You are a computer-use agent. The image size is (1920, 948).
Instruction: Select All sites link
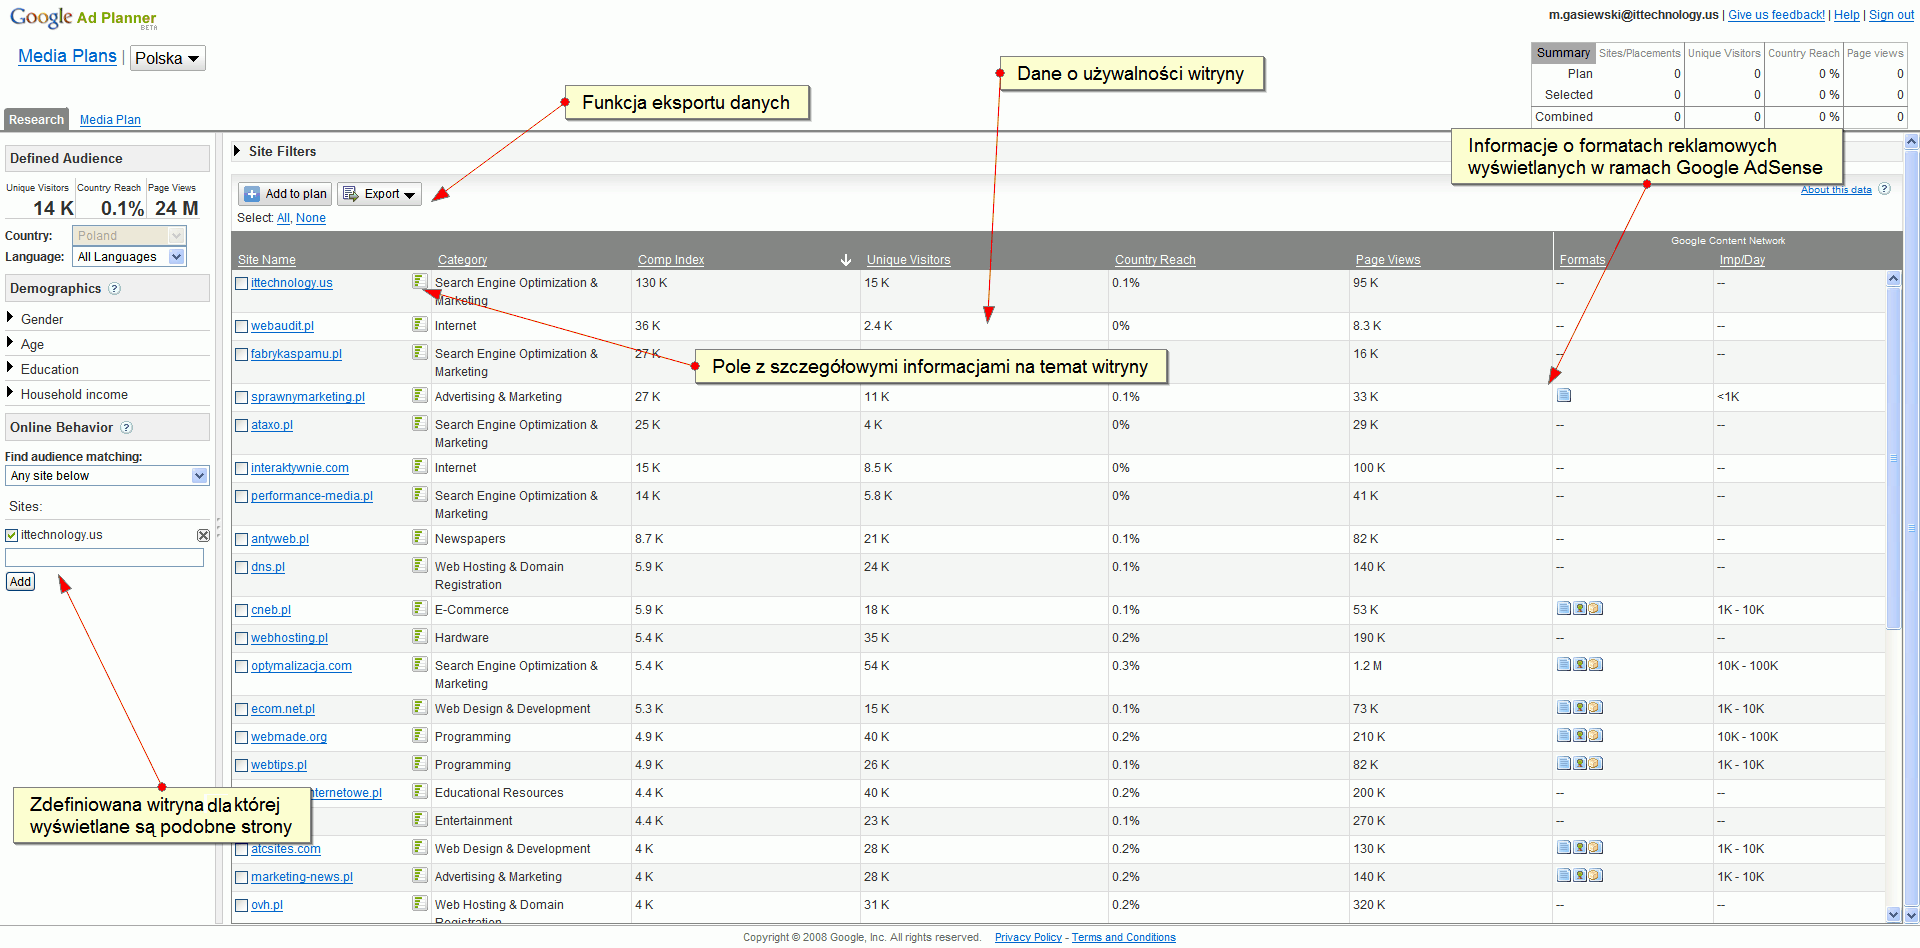click(283, 218)
